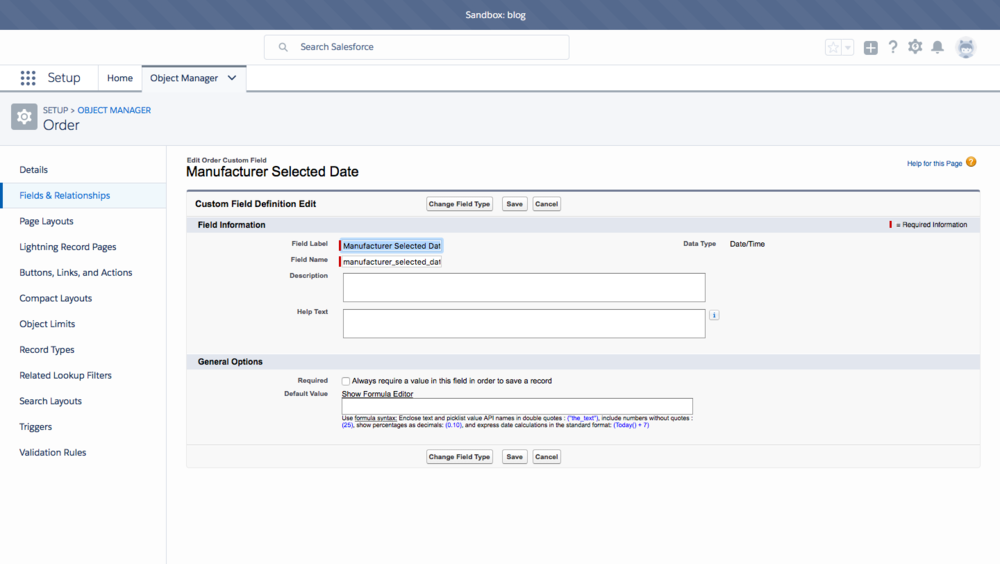Click the Favorites star icon
Image resolution: width=1000 pixels, height=564 pixels.
point(833,47)
